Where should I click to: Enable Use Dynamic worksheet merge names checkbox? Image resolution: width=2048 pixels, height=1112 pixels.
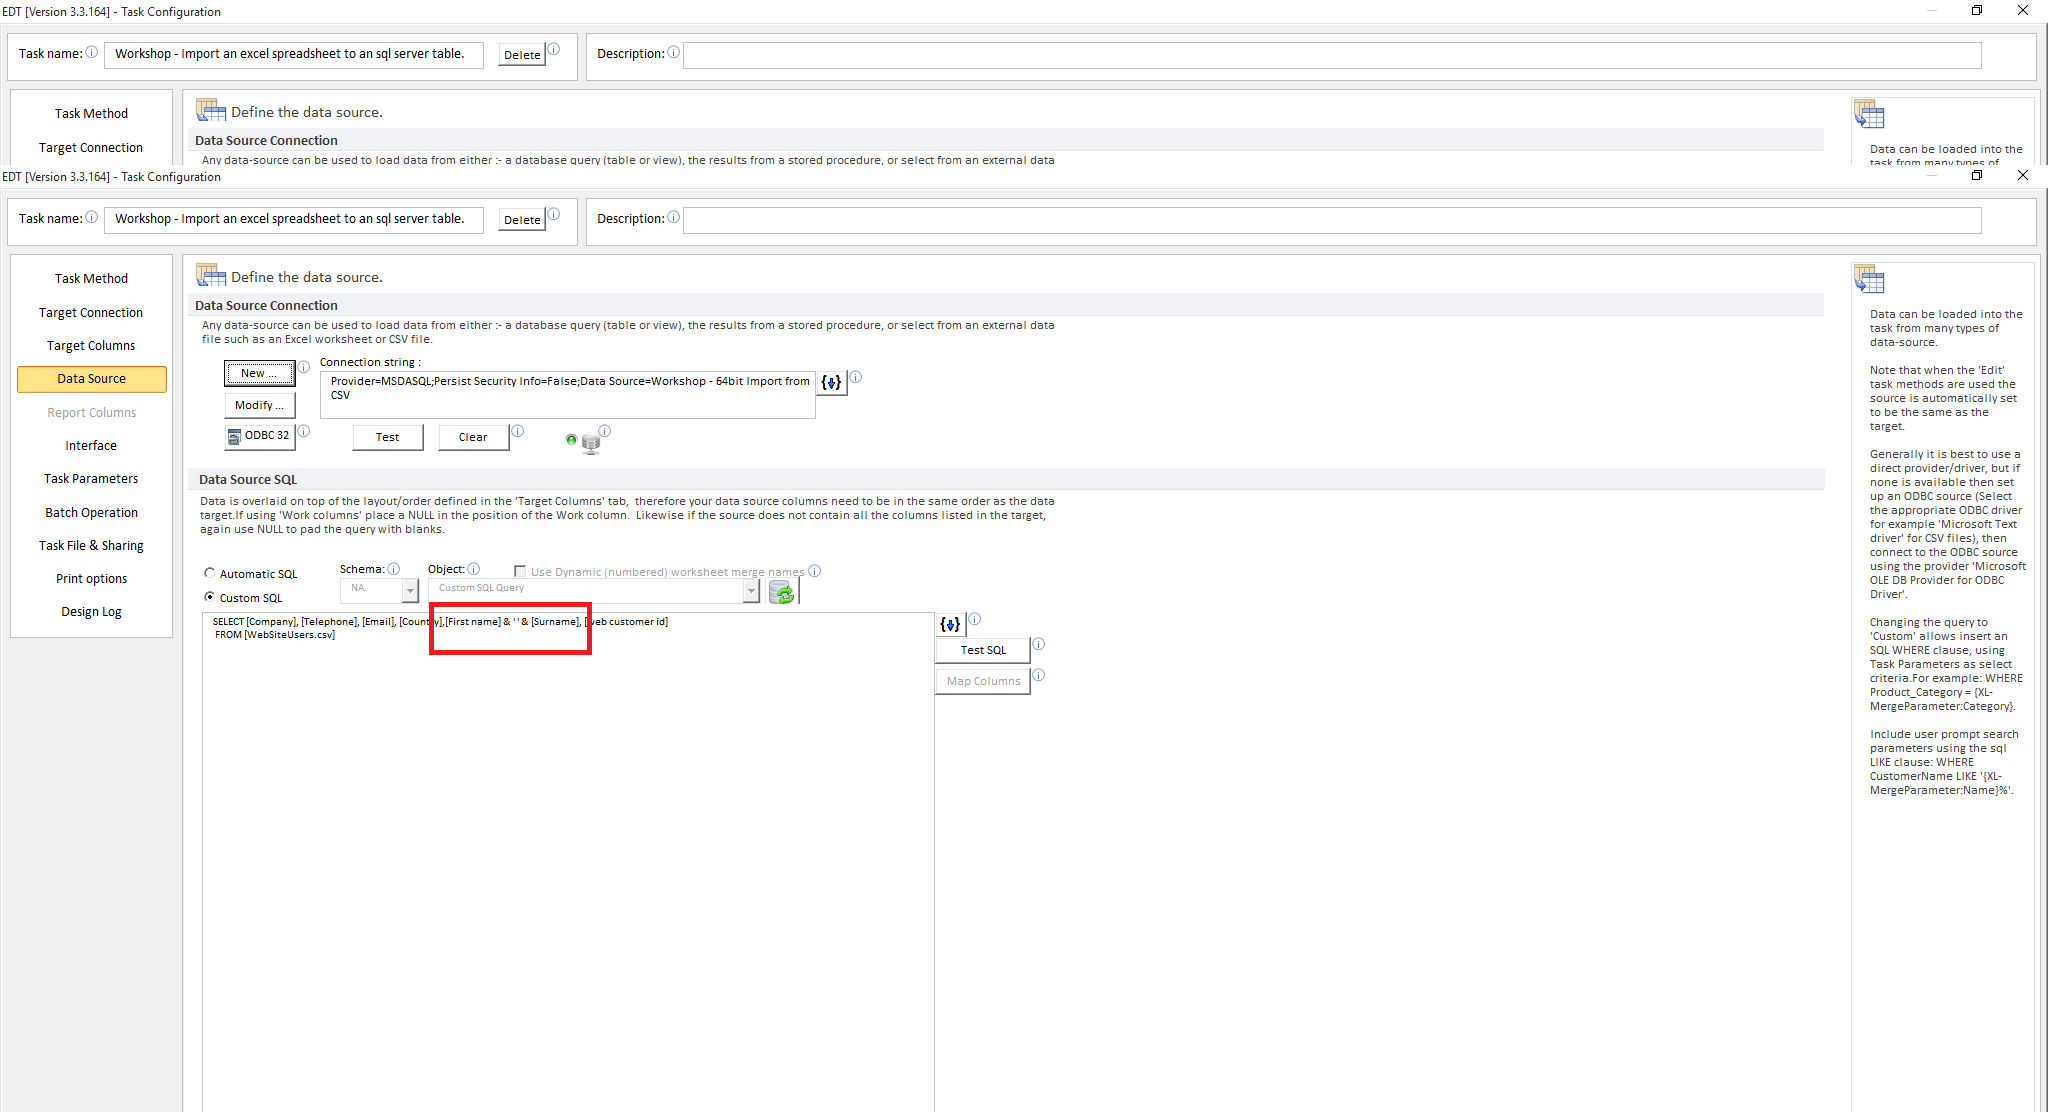pos(520,571)
